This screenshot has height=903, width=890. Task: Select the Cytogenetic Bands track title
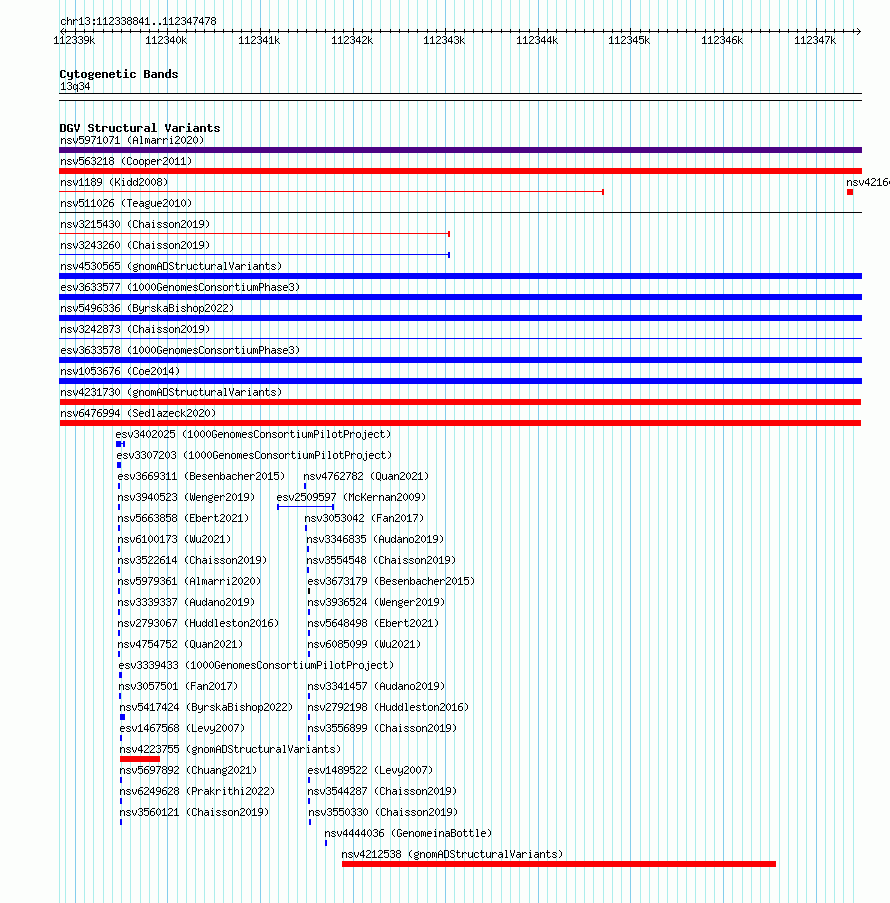[119, 74]
